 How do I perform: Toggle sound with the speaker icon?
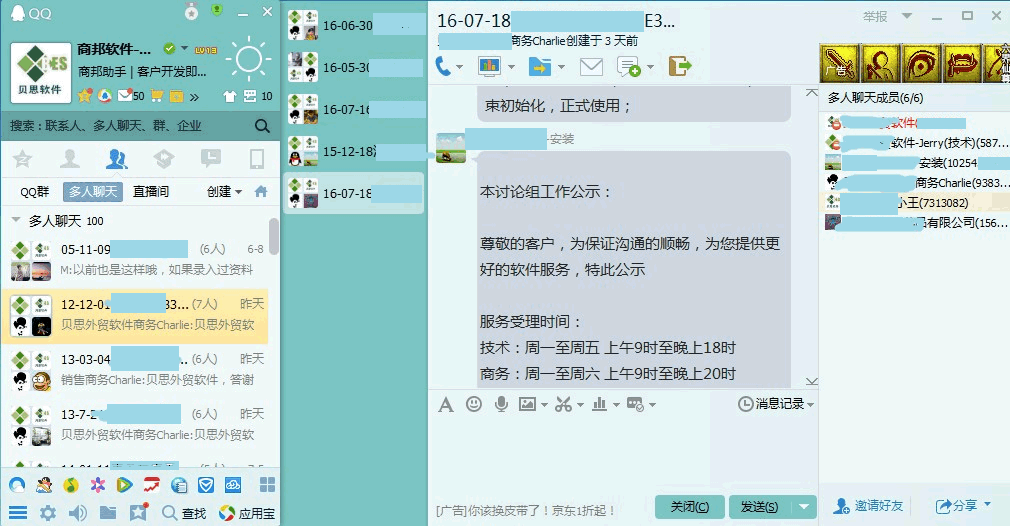click(x=78, y=513)
